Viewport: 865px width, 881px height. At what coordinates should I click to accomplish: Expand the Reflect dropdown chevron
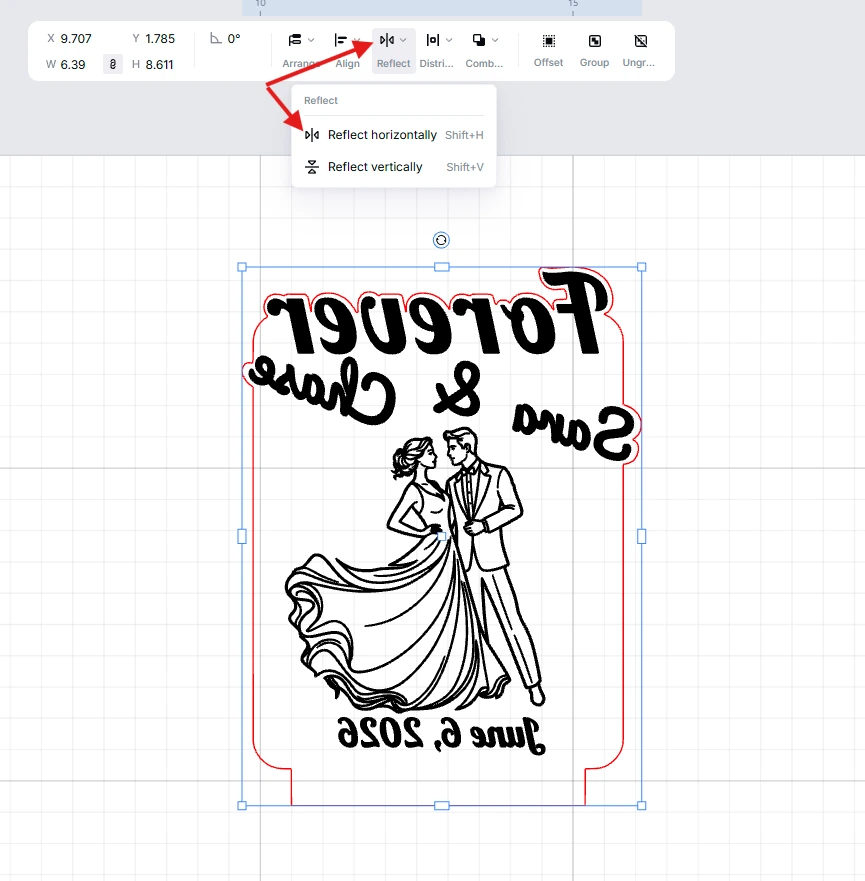click(x=403, y=40)
